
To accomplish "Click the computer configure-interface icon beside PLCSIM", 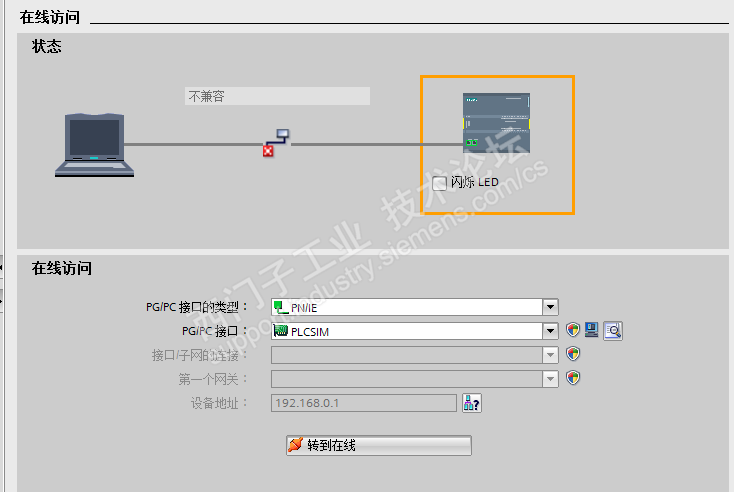I will pos(592,330).
